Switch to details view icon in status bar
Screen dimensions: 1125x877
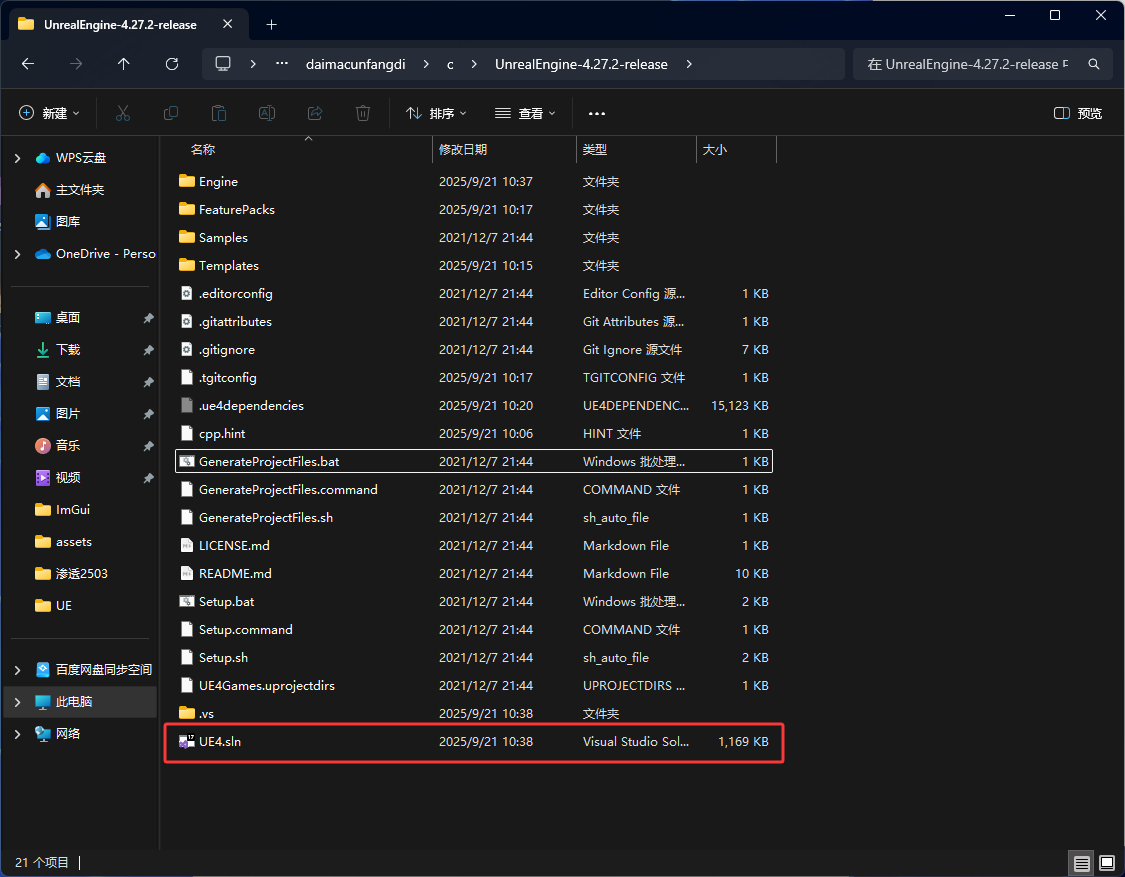(x=1082, y=863)
